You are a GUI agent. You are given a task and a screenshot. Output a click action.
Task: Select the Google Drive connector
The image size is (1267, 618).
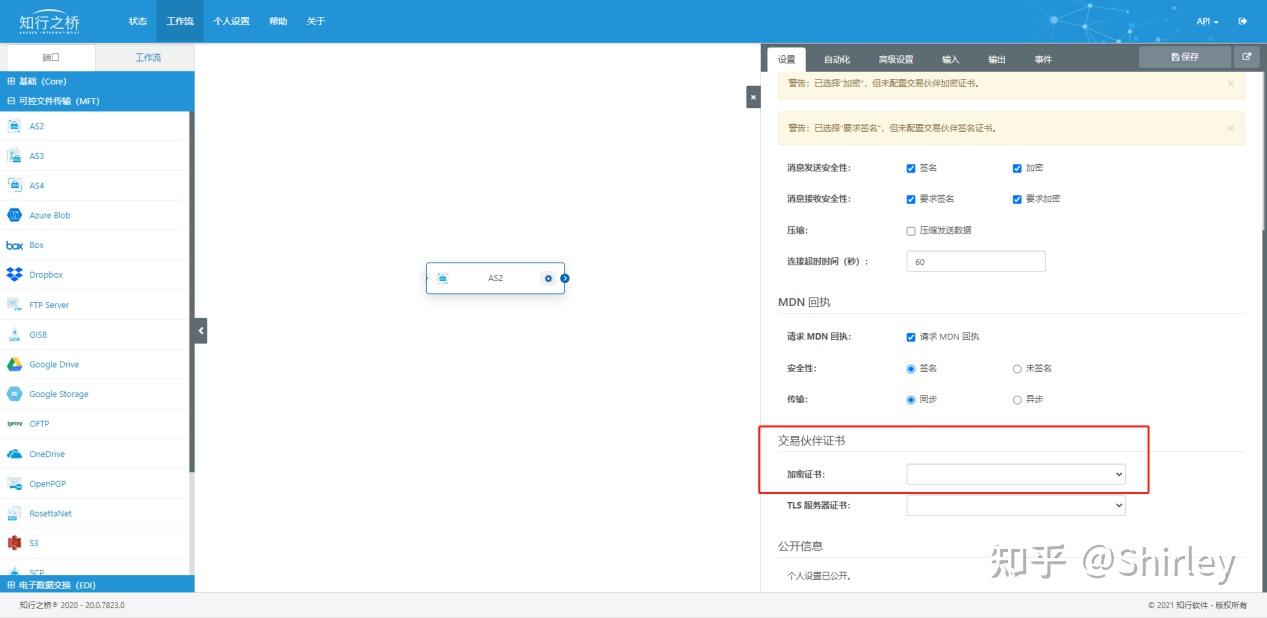55,364
